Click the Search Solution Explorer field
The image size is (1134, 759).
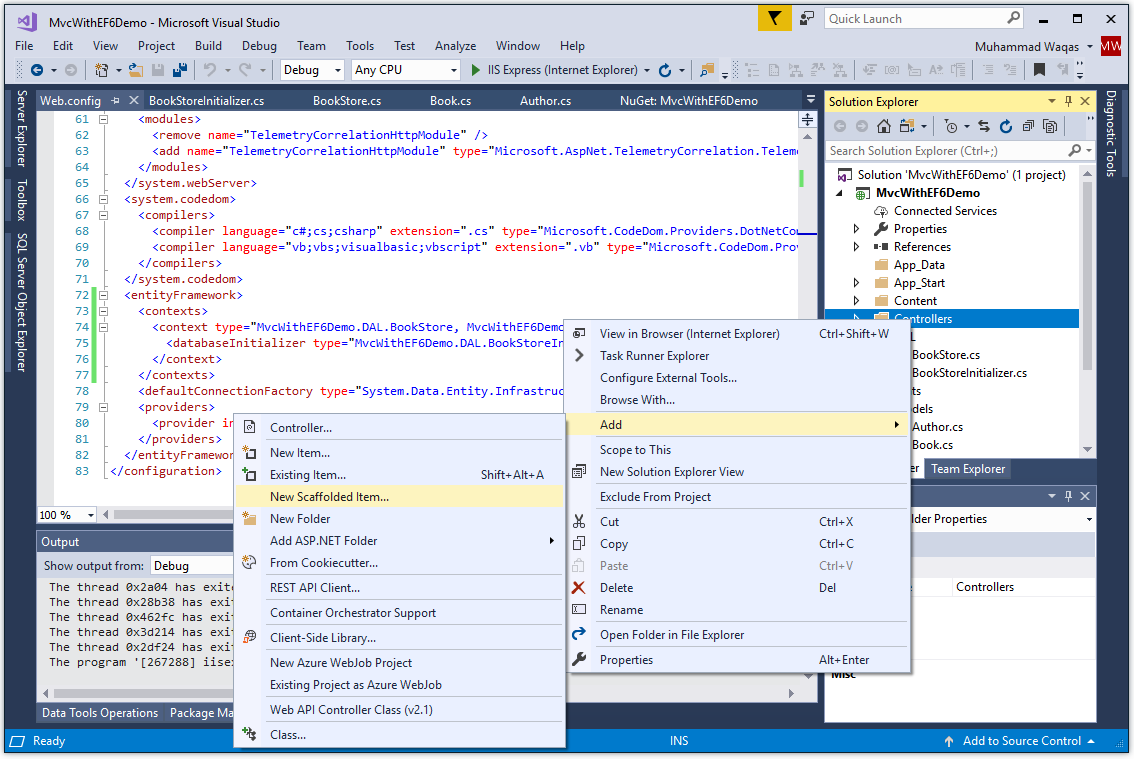click(947, 150)
